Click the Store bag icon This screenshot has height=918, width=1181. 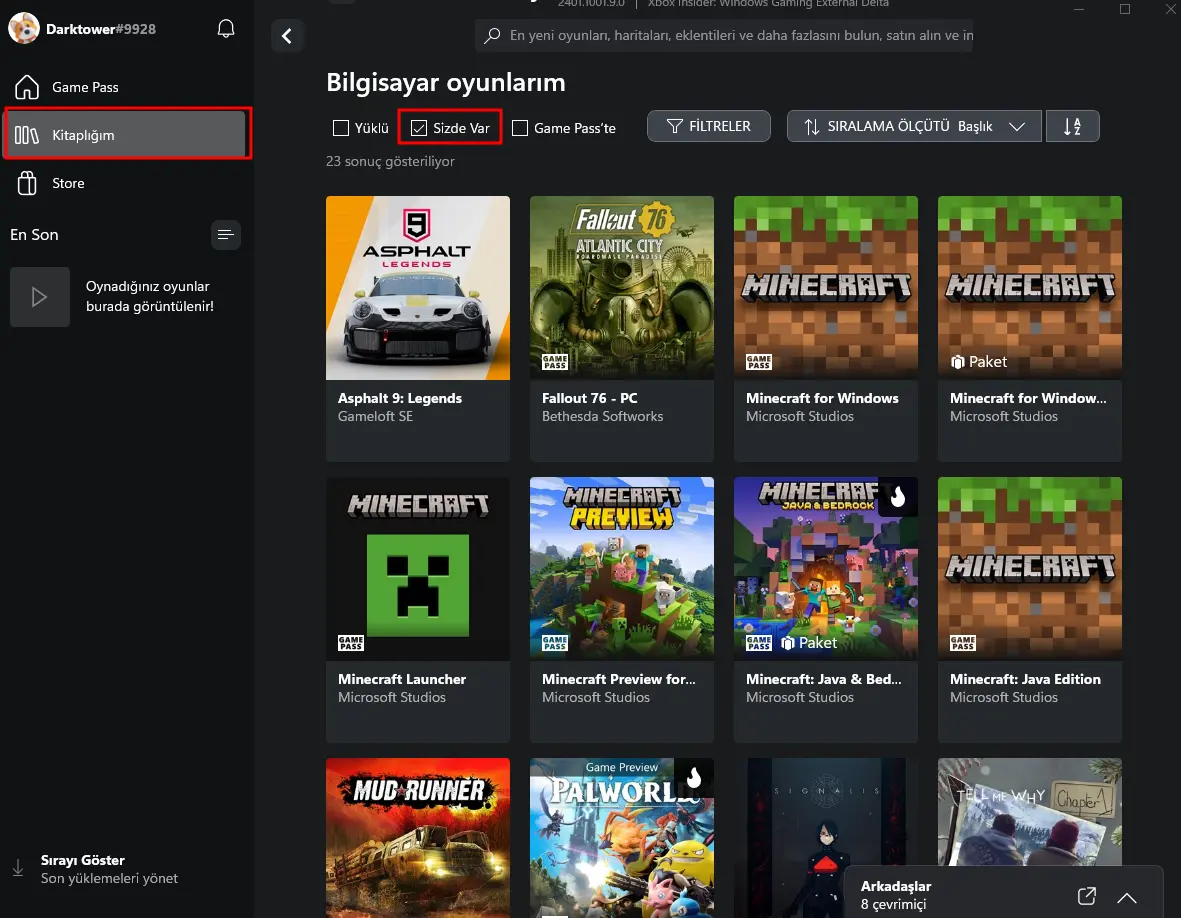(27, 183)
